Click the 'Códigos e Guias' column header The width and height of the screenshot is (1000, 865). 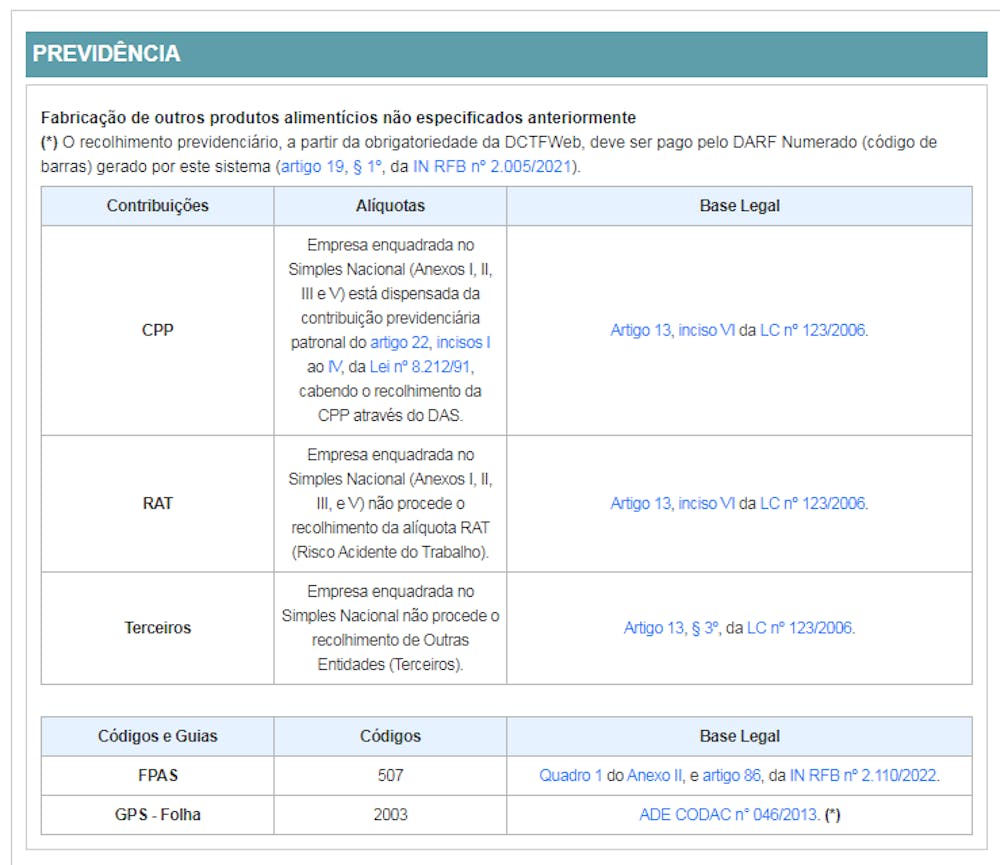click(157, 736)
